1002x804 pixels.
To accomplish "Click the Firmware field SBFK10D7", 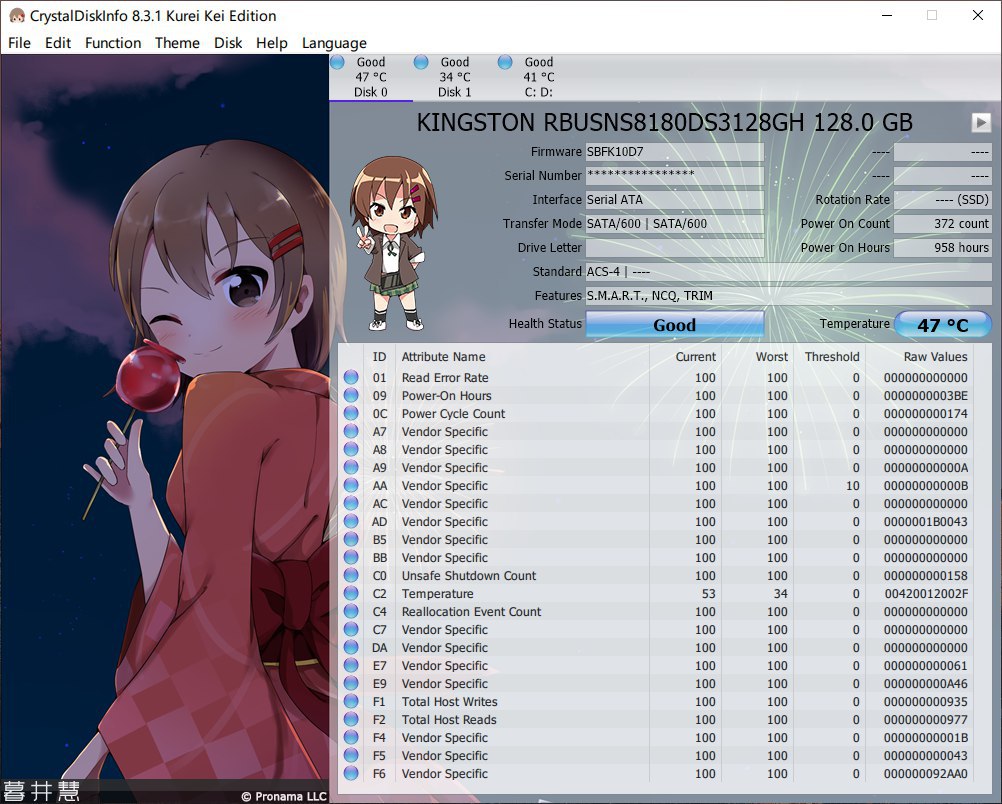I will [x=675, y=151].
